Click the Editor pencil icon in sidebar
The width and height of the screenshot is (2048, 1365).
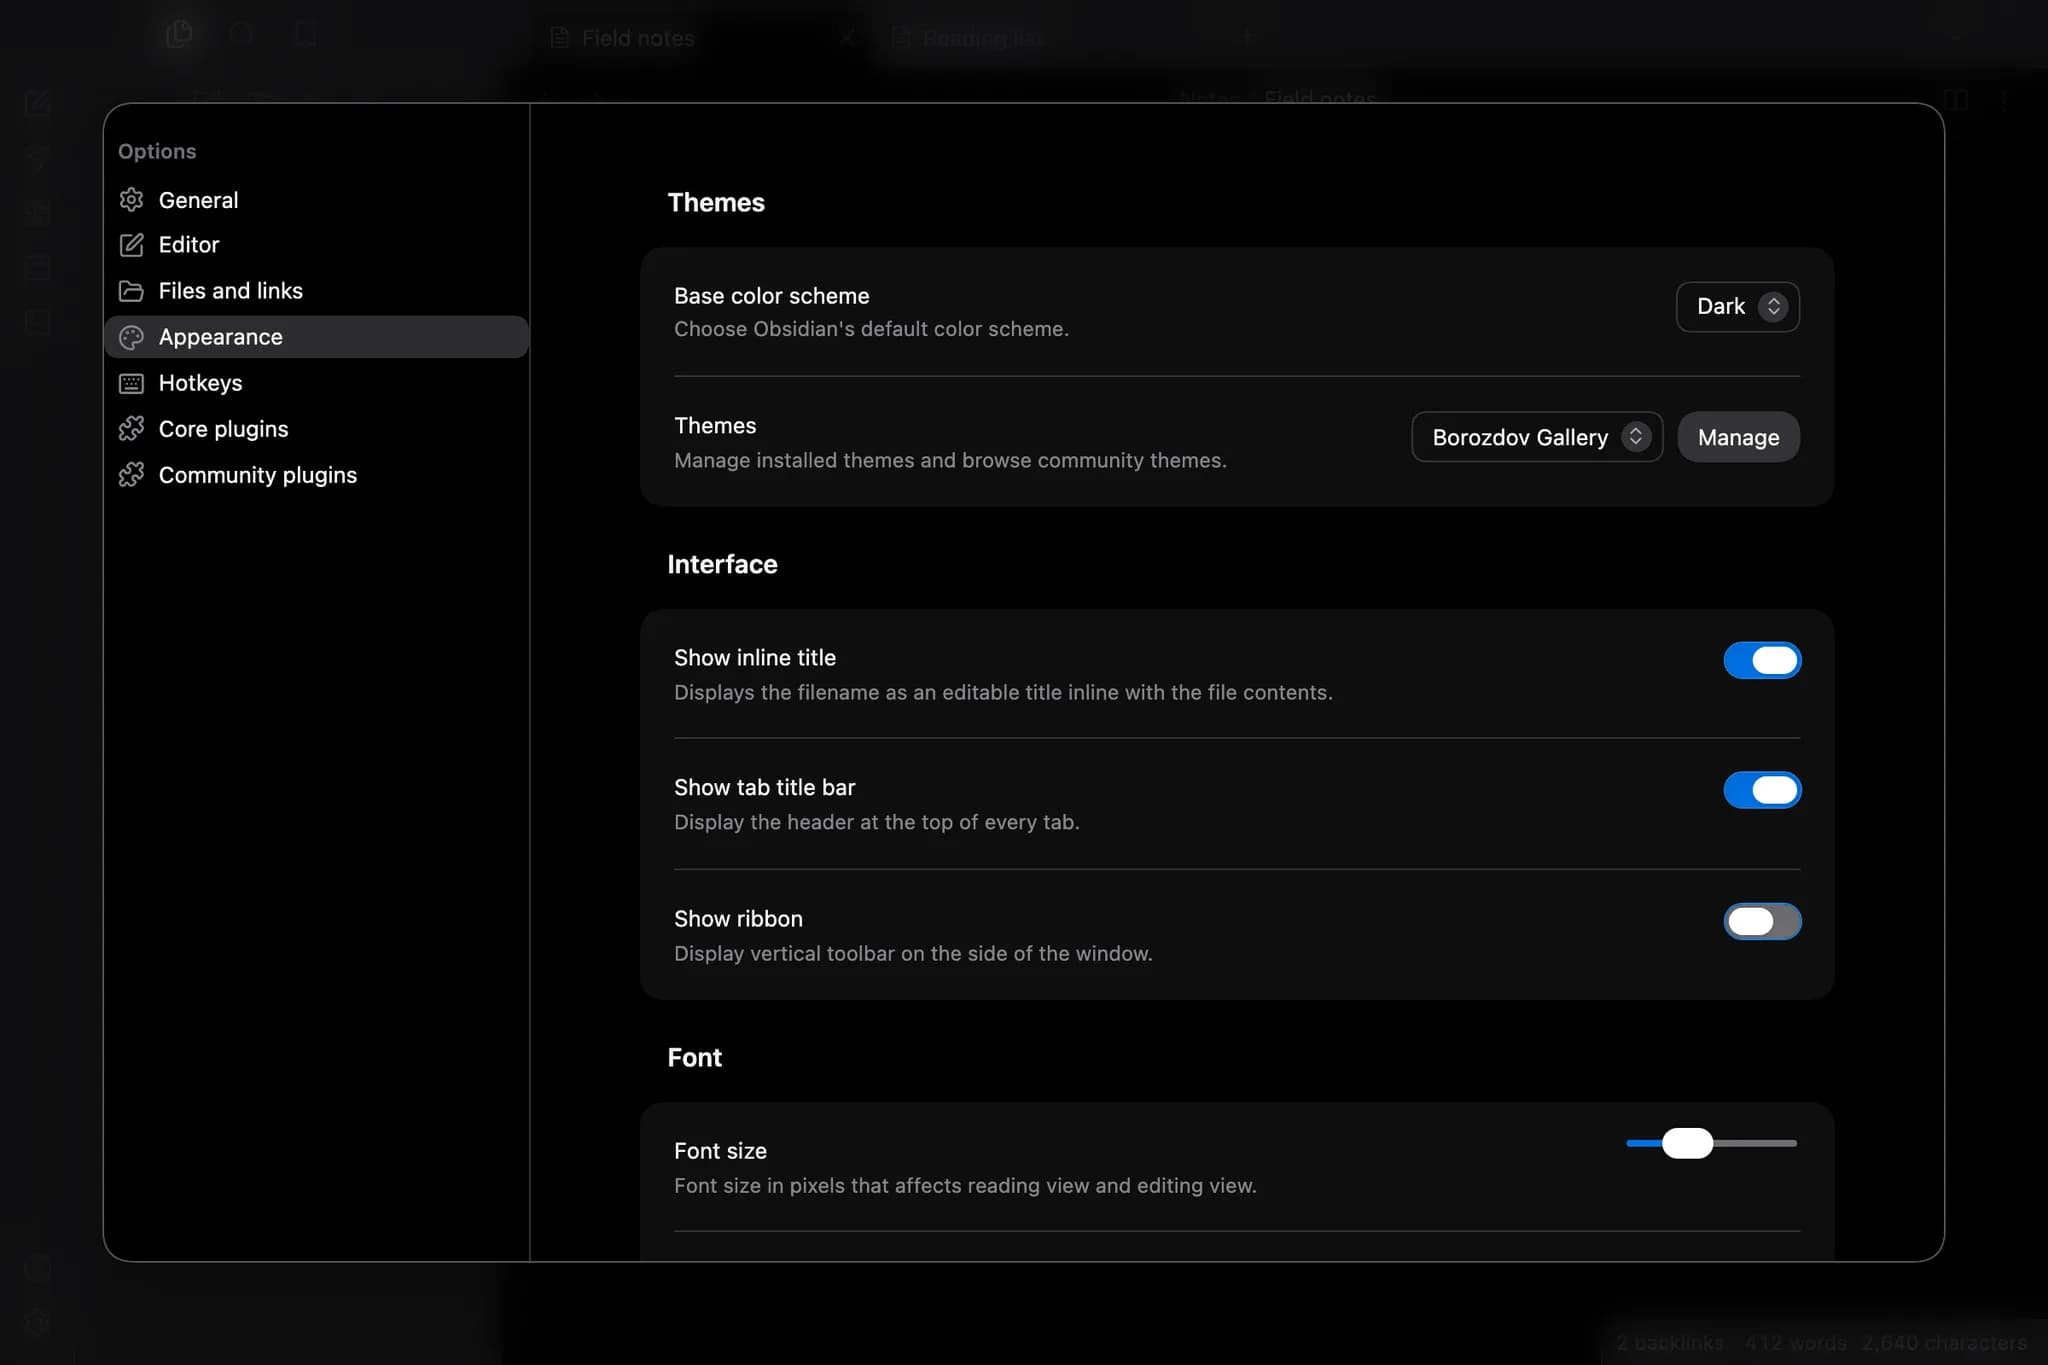[x=131, y=245]
